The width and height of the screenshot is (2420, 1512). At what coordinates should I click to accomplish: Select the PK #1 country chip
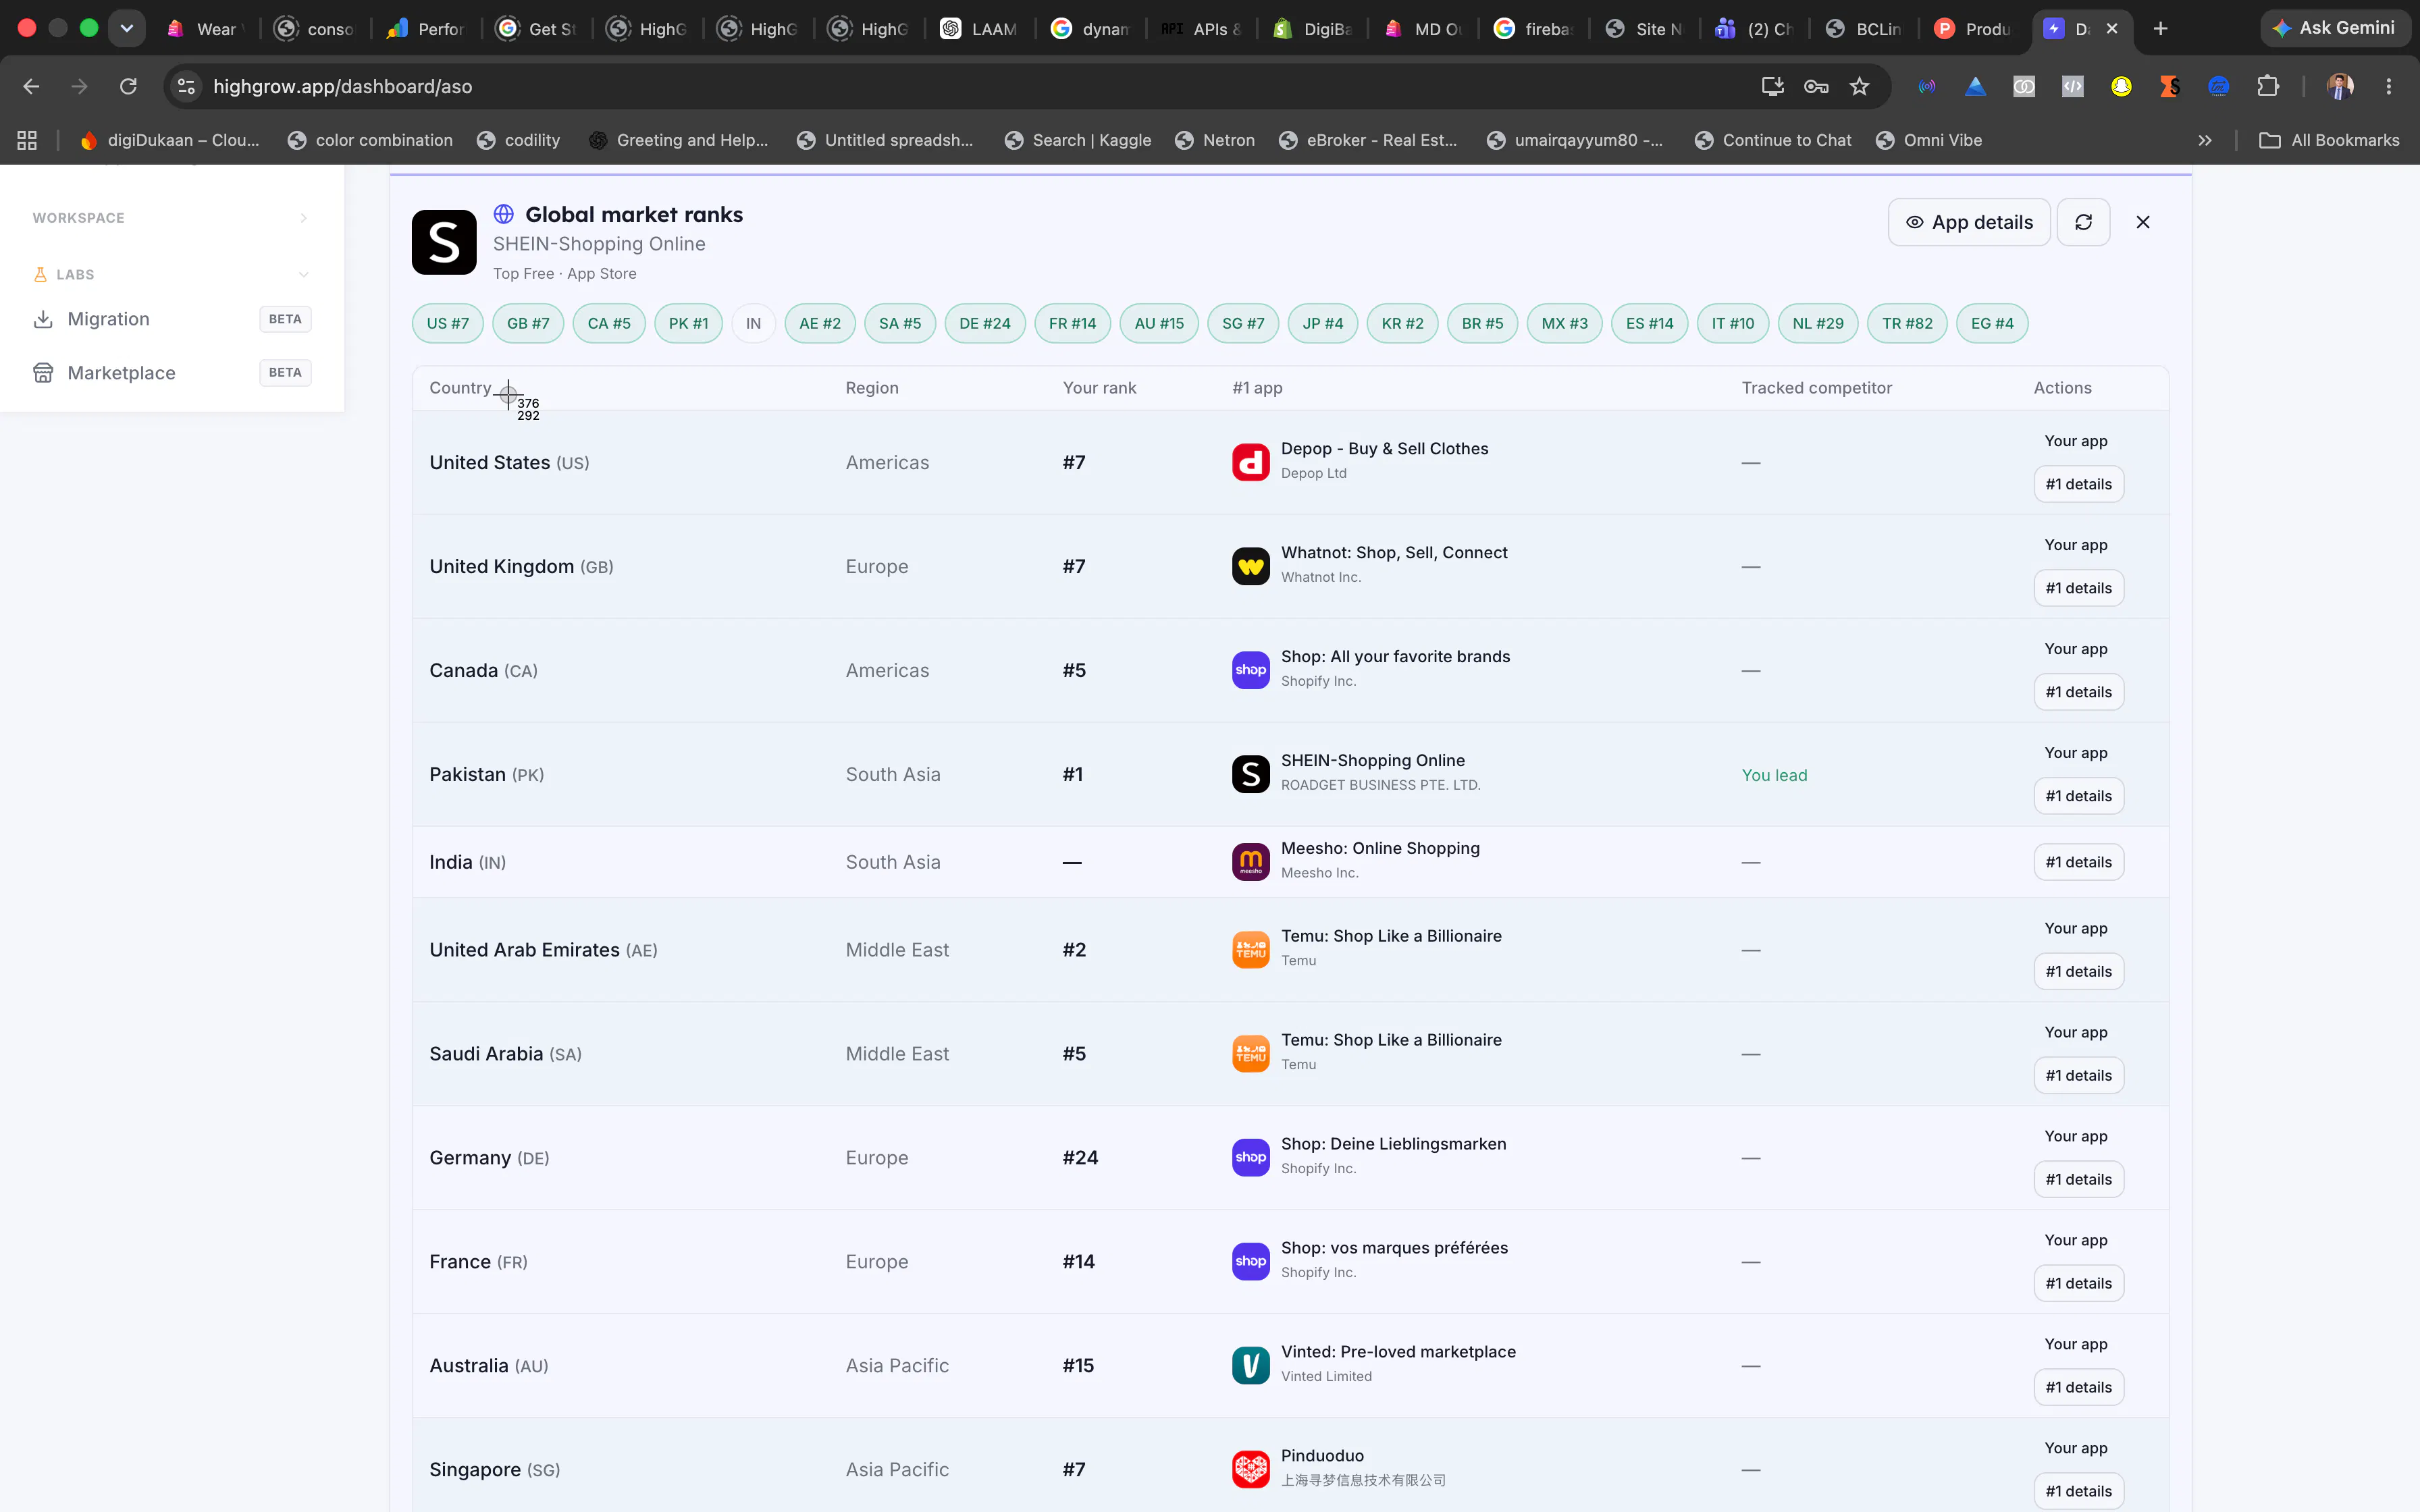pyautogui.click(x=688, y=323)
